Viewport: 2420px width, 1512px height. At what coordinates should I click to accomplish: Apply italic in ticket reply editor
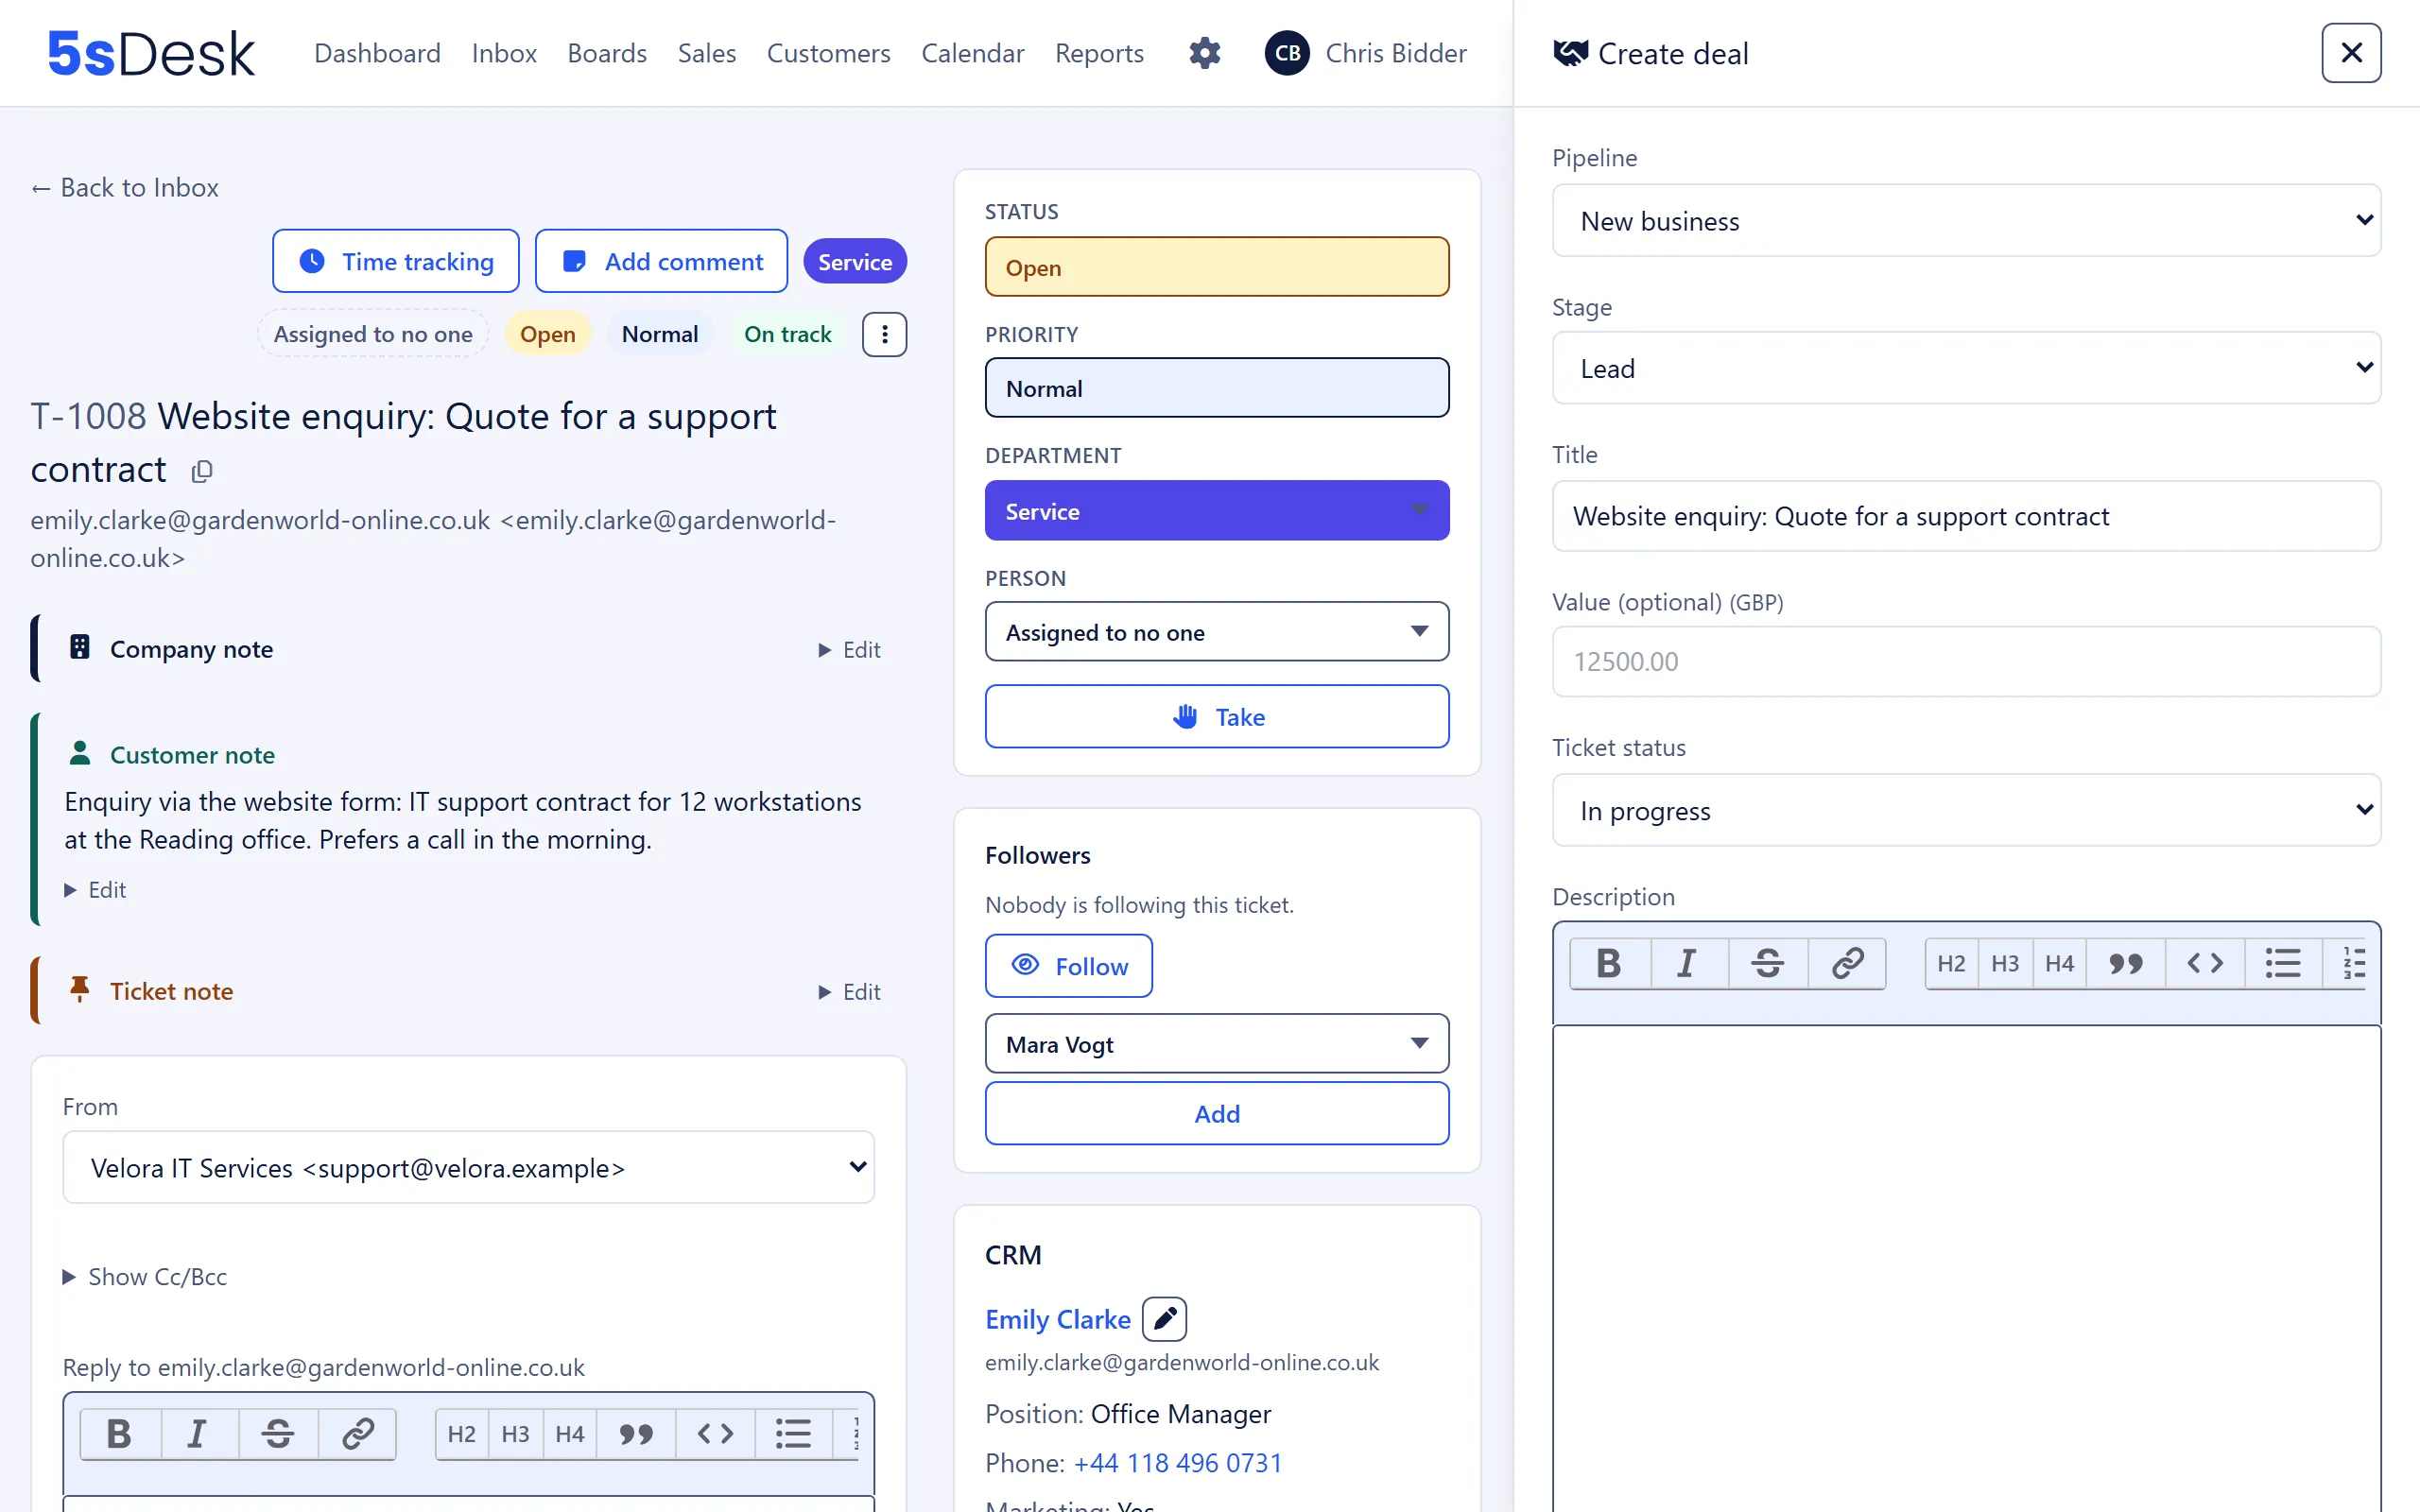[198, 1434]
